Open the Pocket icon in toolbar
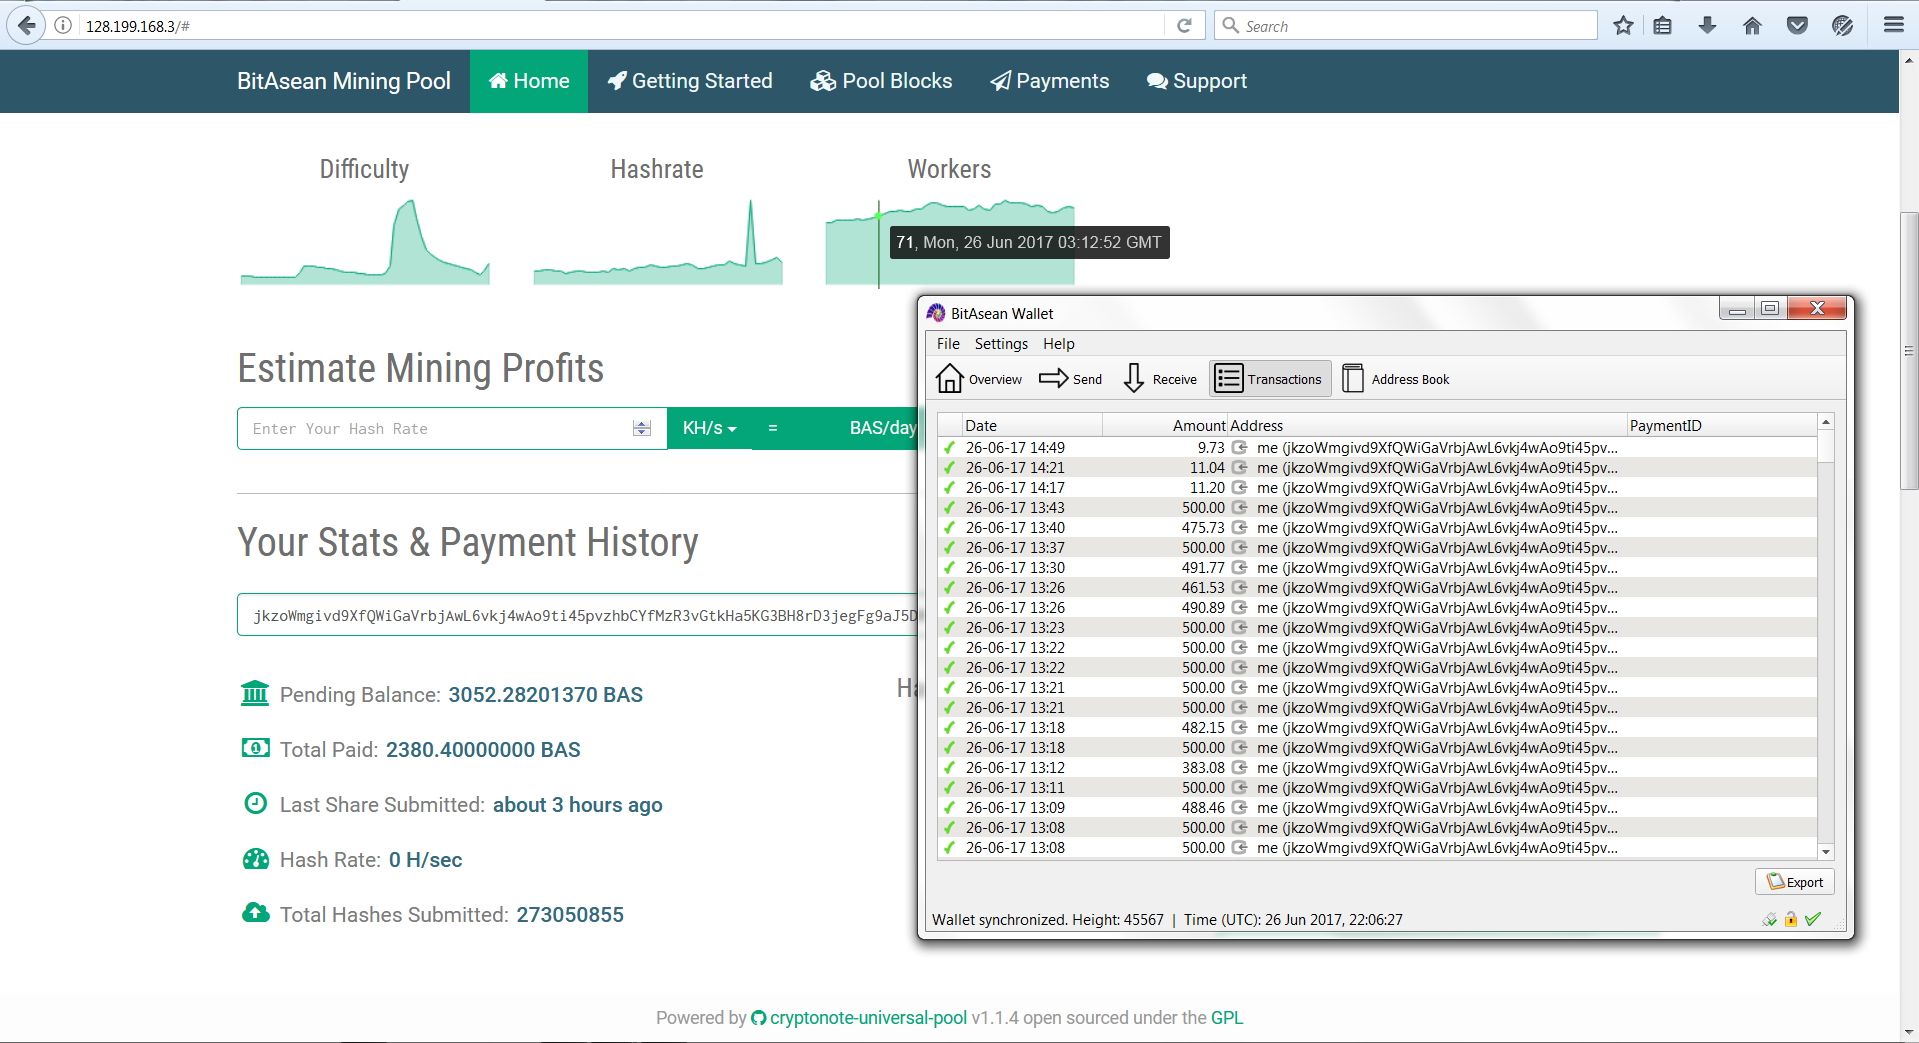Screen dimensions: 1919x1043 tap(1797, 26)
